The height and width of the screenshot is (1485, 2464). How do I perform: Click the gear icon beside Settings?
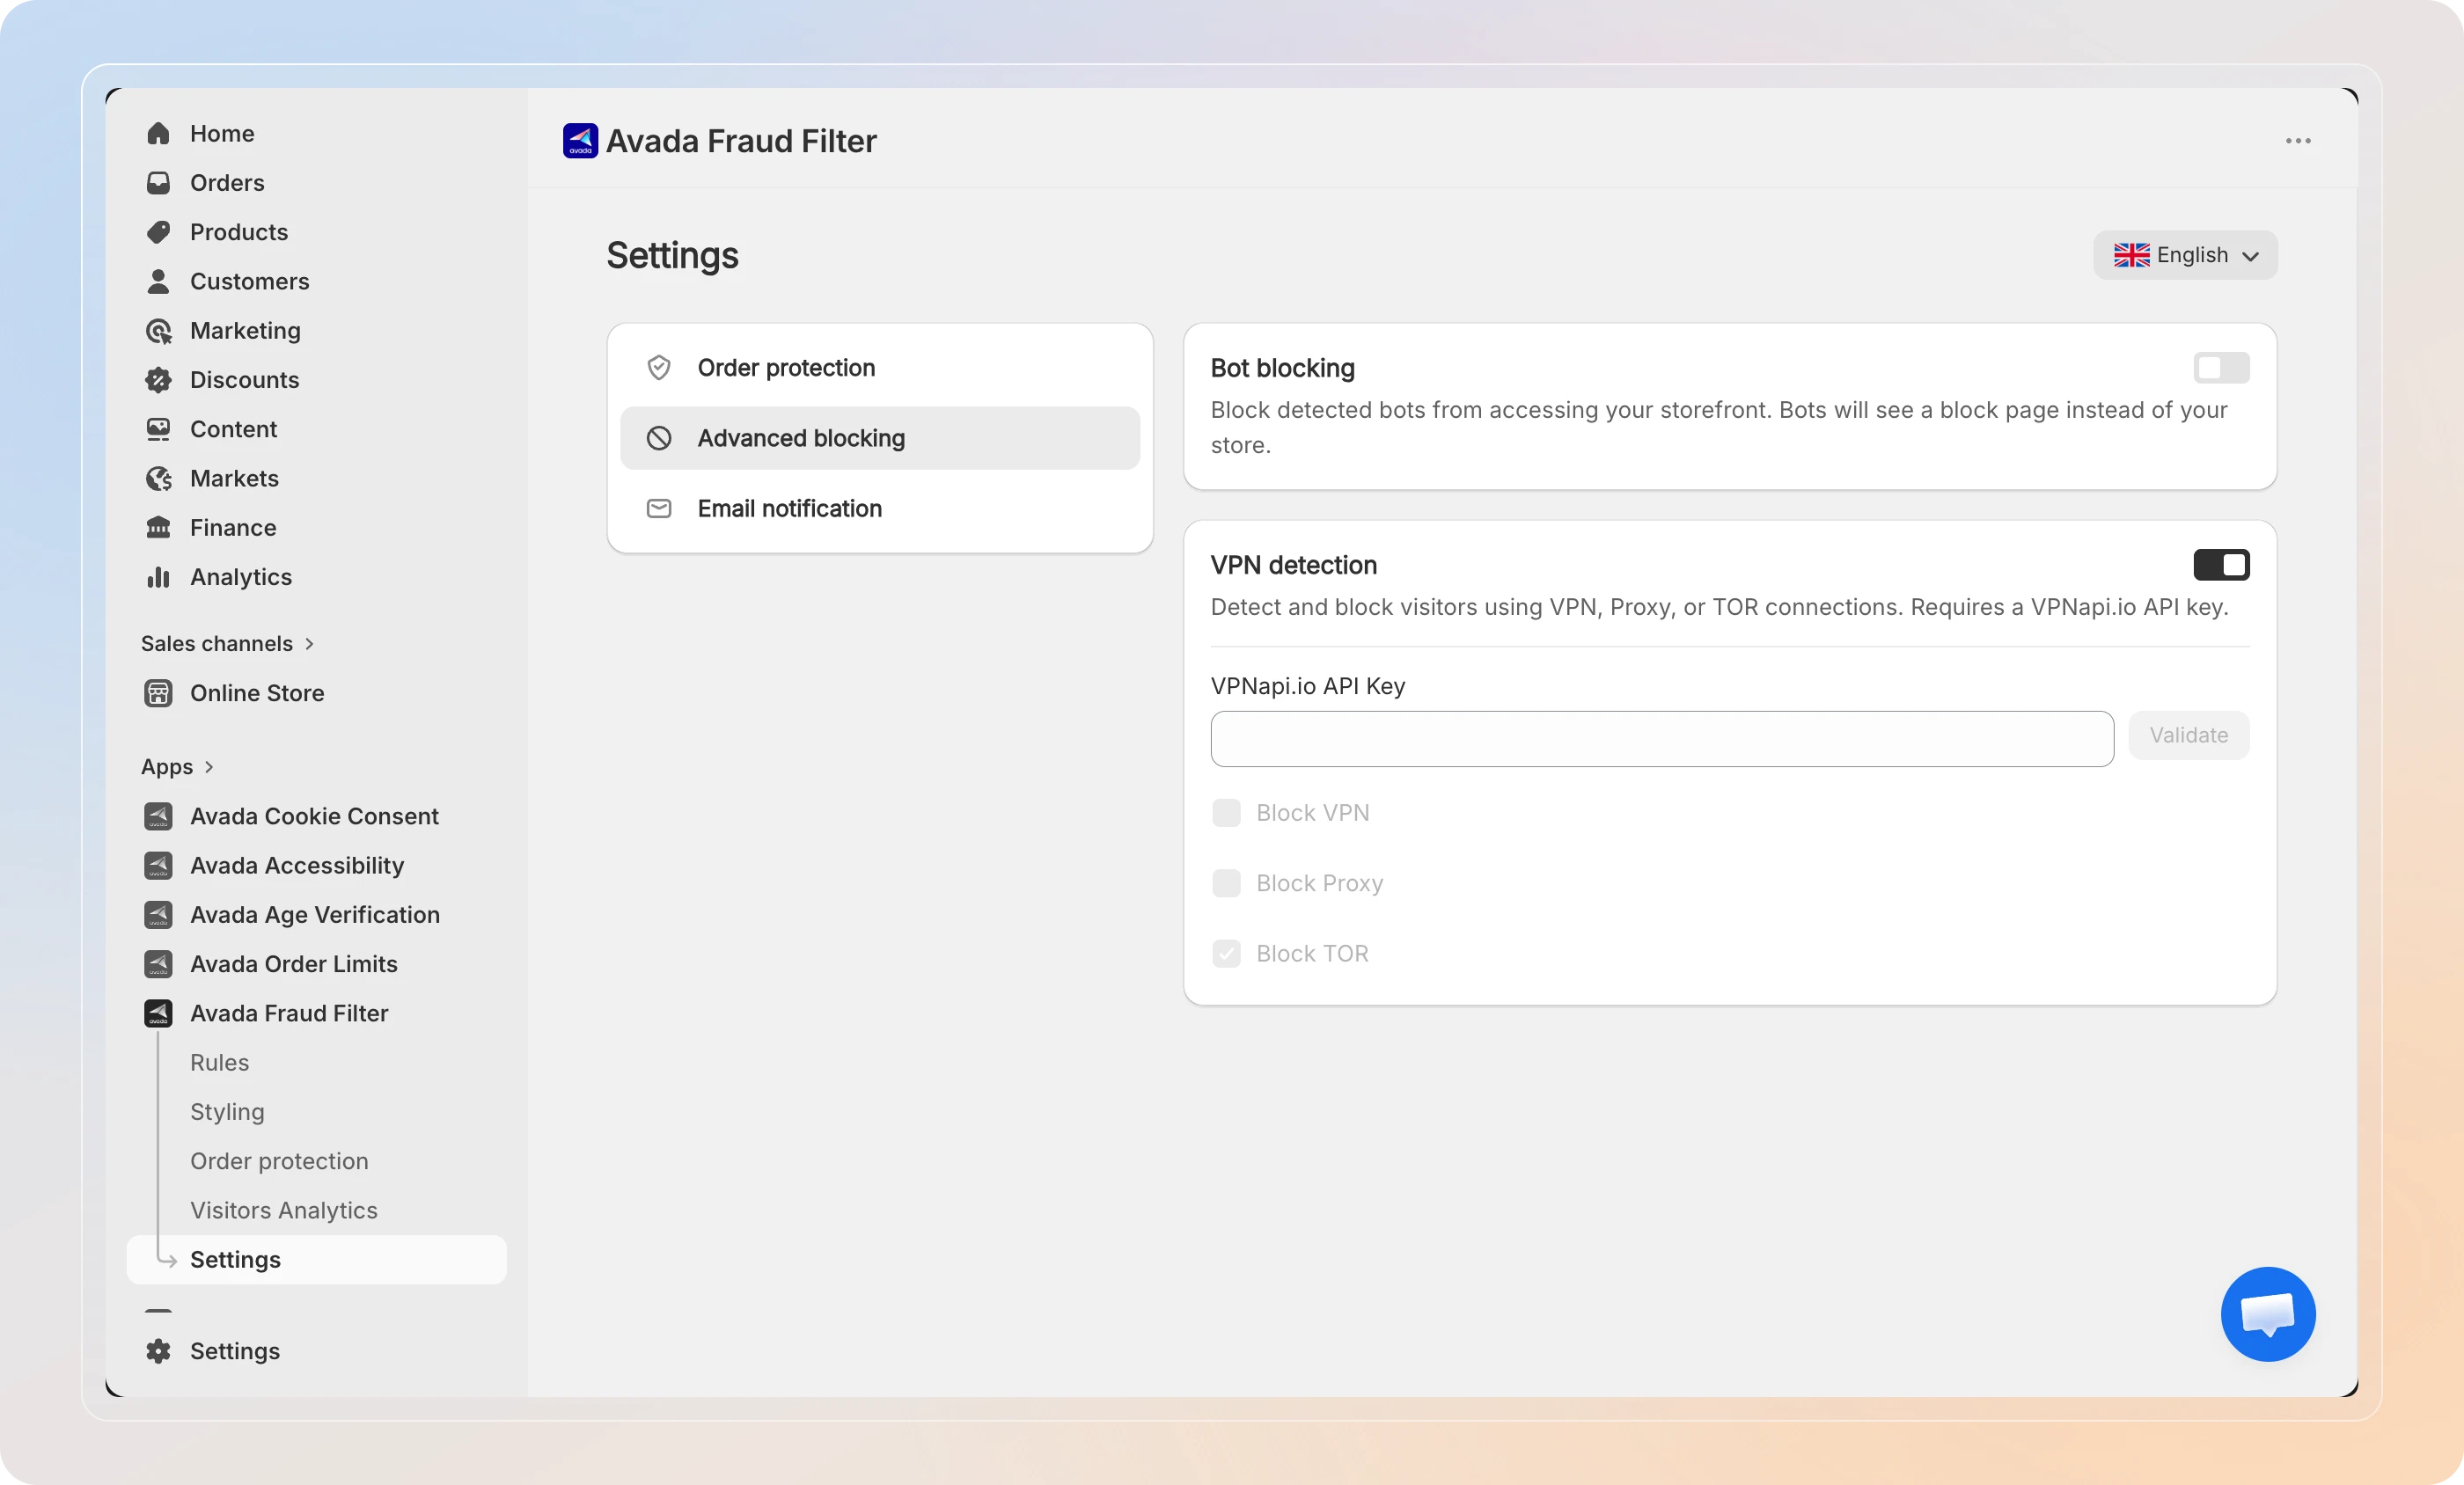[x=158, y=1351]
